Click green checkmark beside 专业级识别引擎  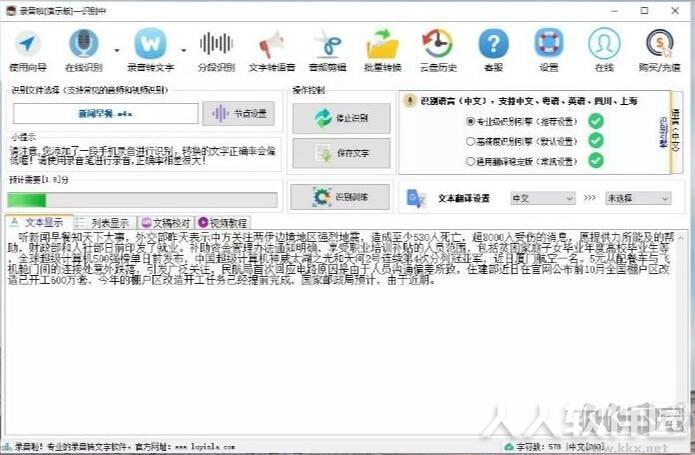596,121
